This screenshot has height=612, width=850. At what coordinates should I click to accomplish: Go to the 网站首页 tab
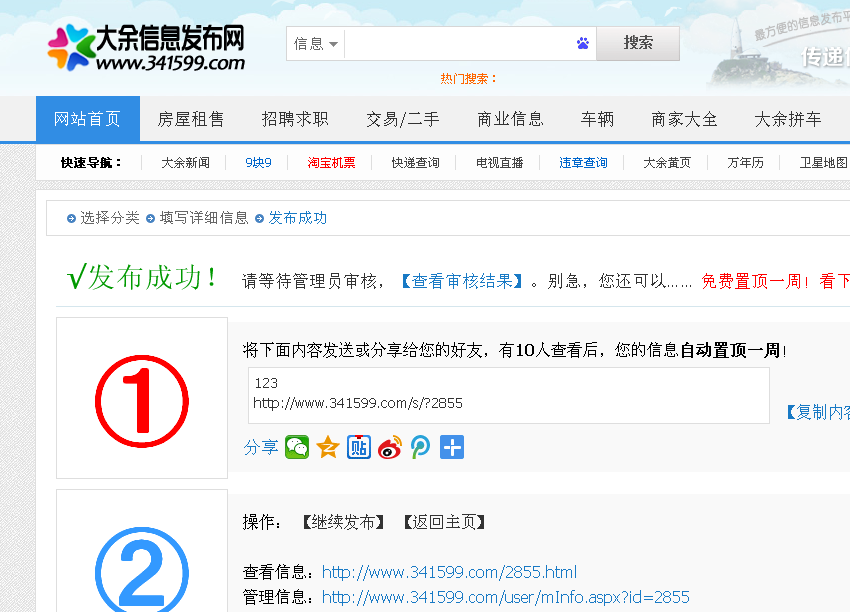[87, 119]
